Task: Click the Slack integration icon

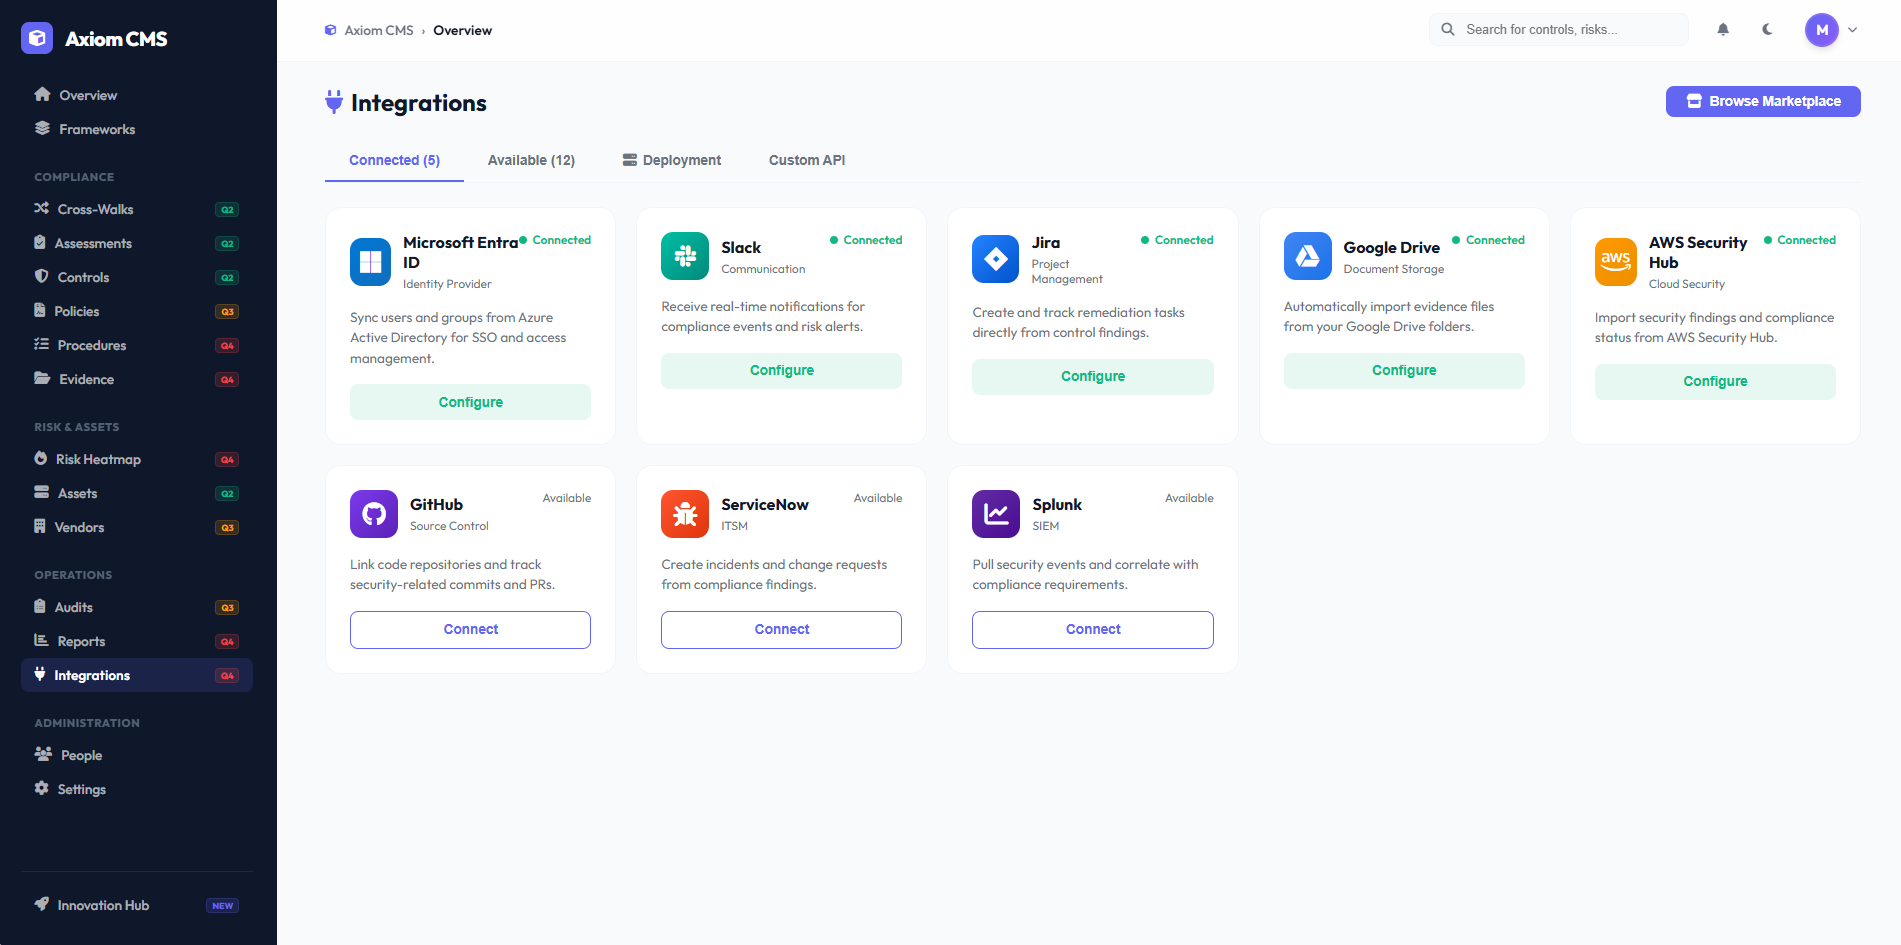Action: coord(684,257)
